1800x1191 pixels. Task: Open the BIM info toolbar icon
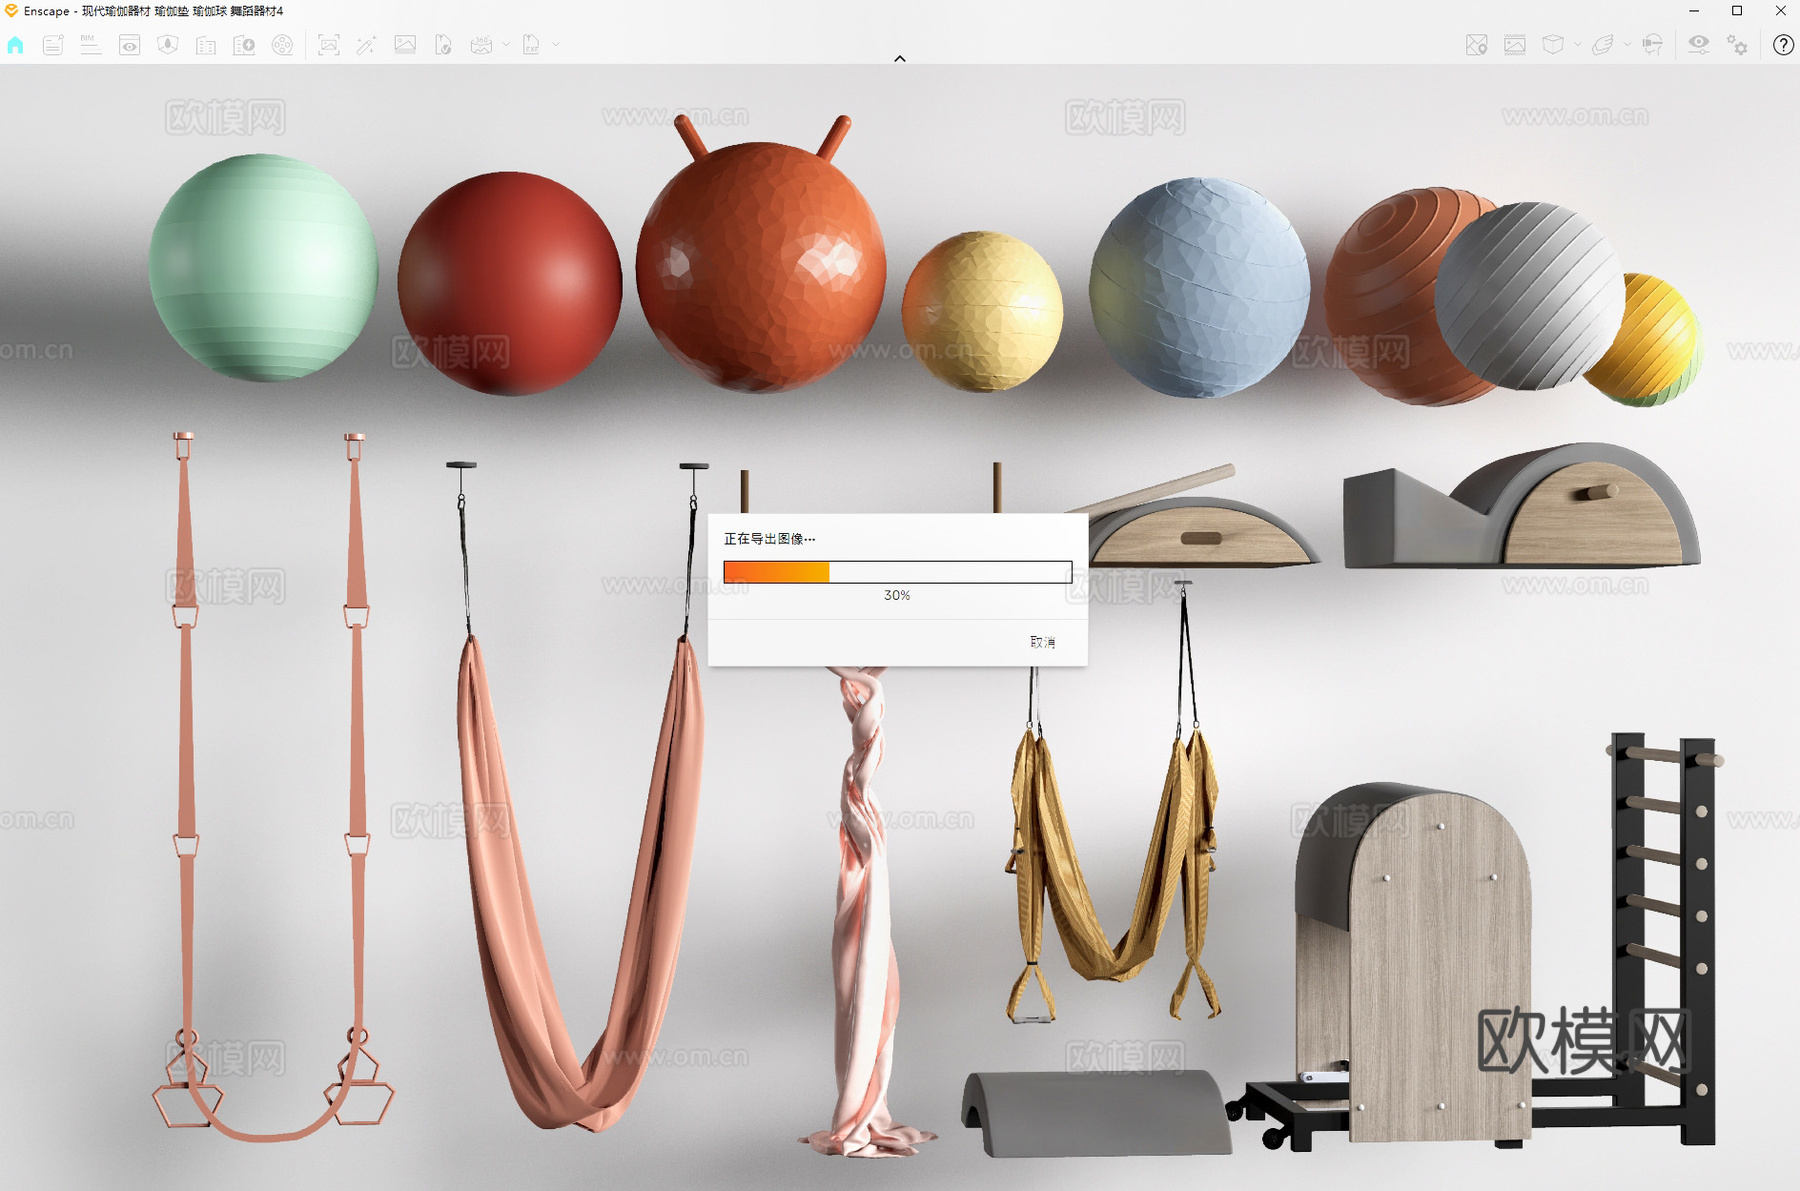[91, 45]
